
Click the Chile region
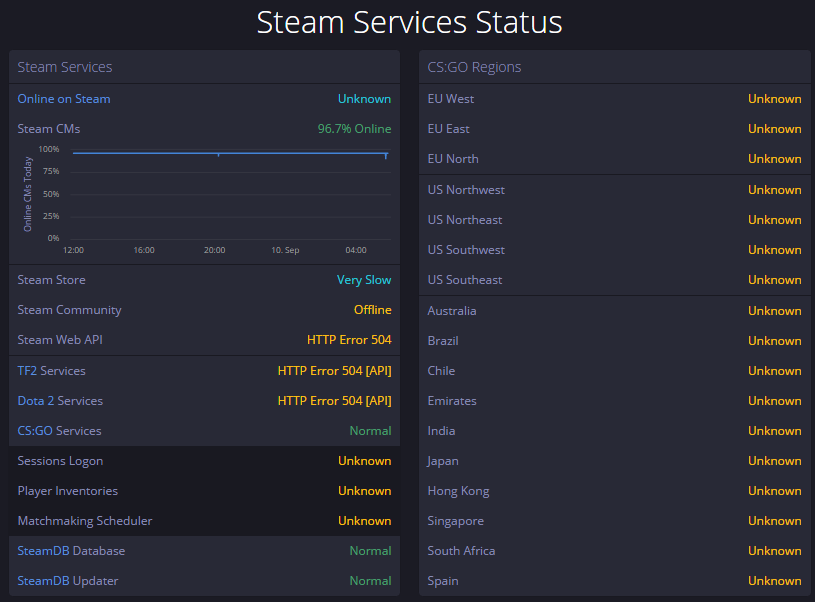(x=441, y=371)
